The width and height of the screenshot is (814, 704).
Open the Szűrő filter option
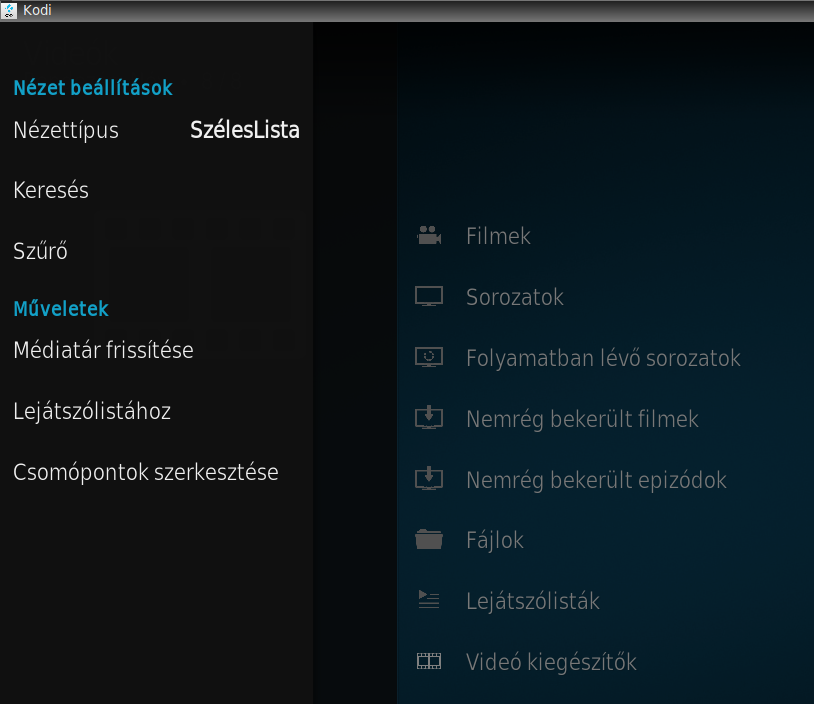pos(156,251)
